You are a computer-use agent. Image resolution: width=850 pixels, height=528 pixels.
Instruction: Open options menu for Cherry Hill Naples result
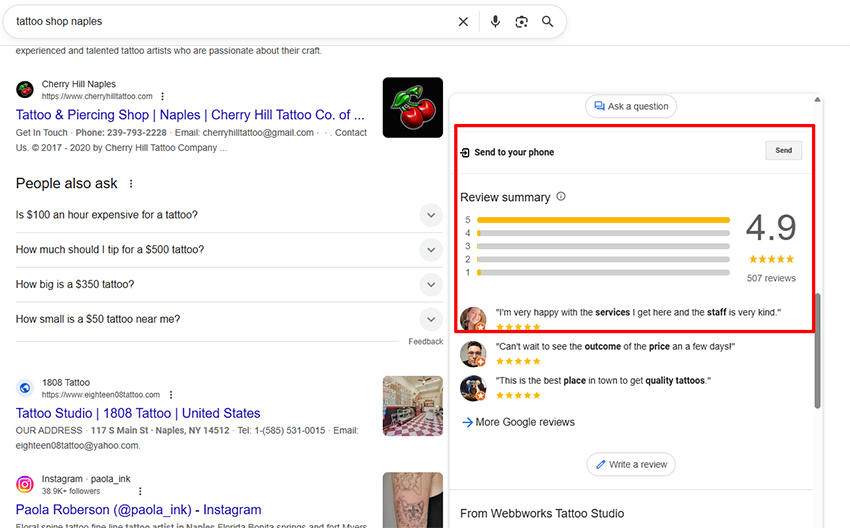(x=163, y=97)
